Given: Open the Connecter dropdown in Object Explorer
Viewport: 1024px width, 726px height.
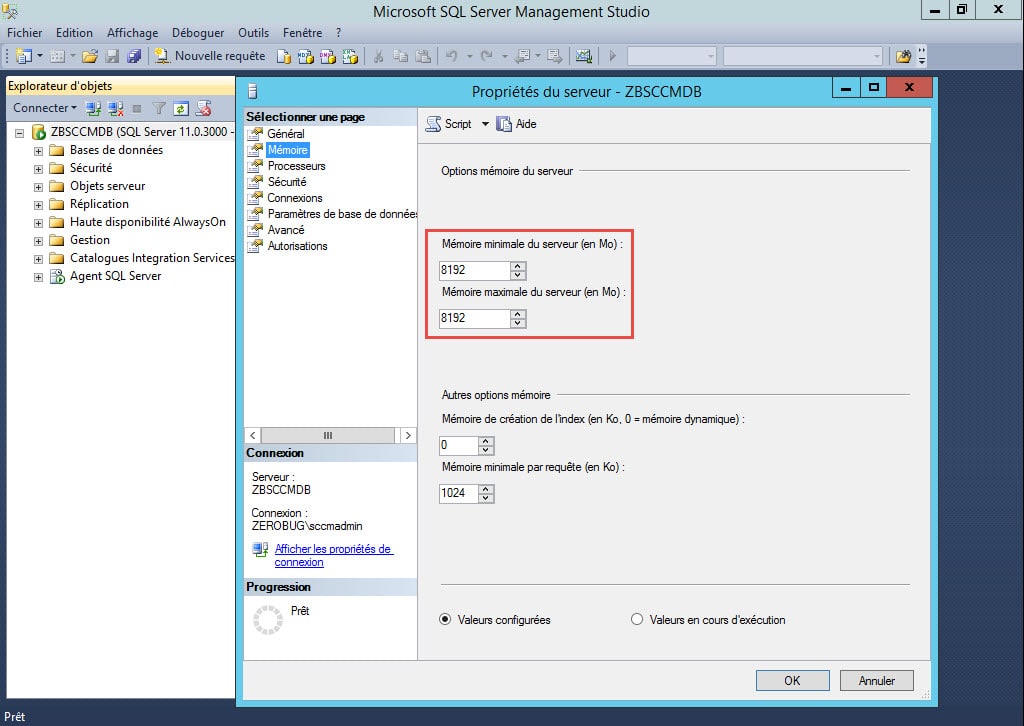Looking at the screenshot, I should pyautogui.click(x=44, y=108).
